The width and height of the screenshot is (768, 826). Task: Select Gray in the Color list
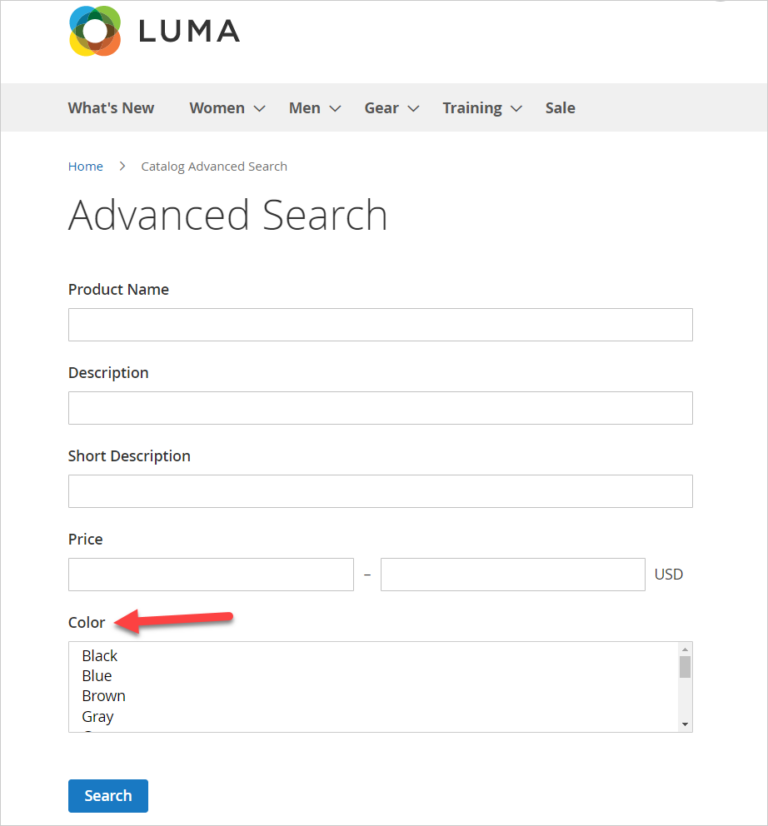[x=98, y=717]
